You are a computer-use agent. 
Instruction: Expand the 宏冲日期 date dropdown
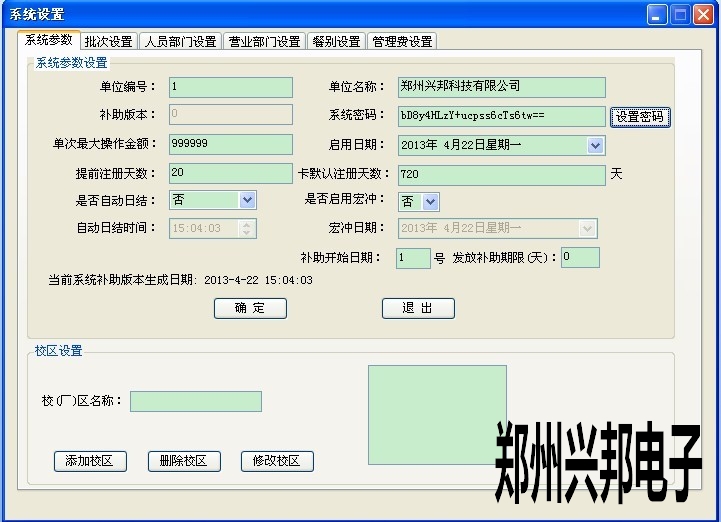(x=587, y=229)
